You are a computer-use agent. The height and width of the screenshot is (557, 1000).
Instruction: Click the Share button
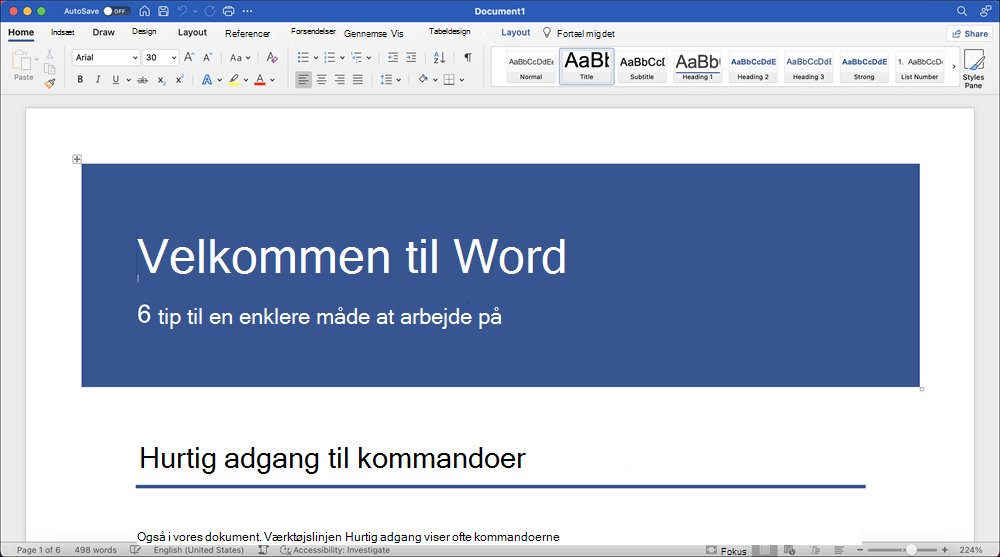(x=969, y=33)
